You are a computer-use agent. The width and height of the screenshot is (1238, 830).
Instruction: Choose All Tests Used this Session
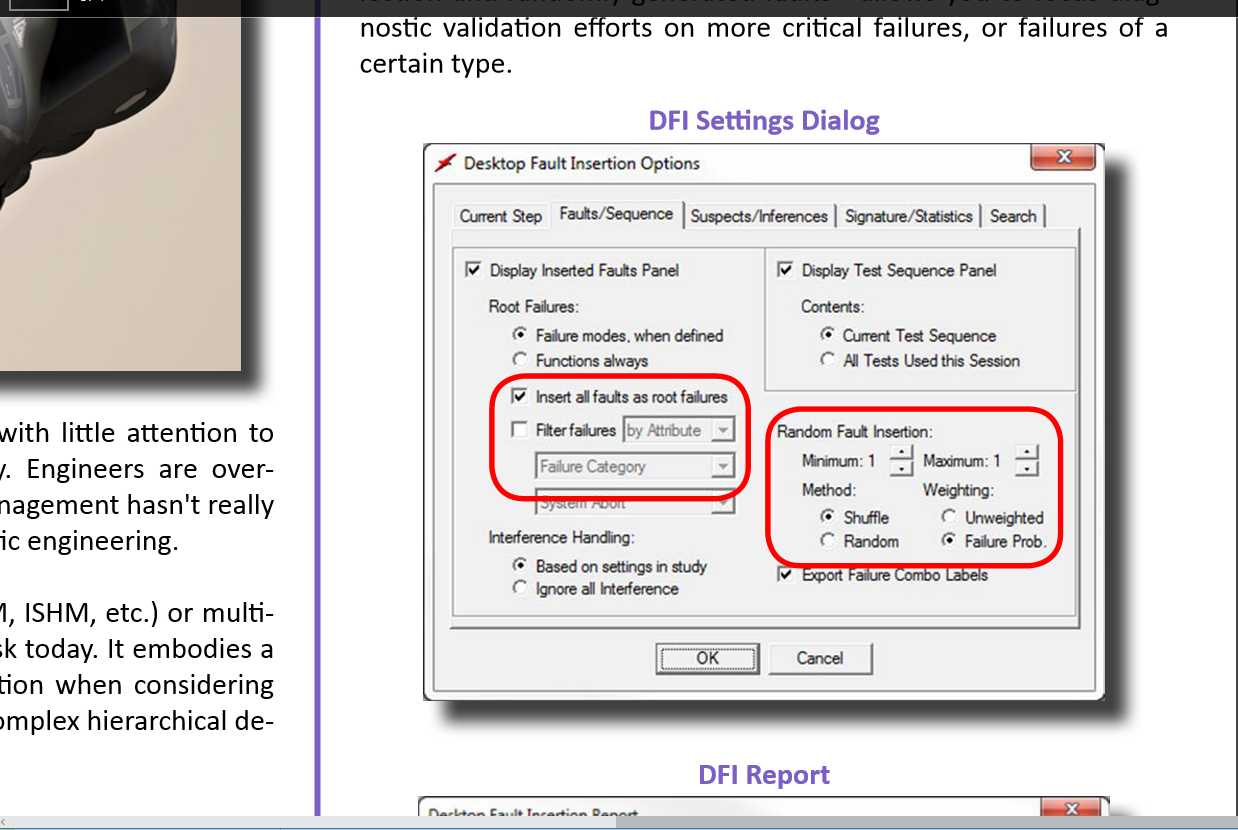coord(827,359)
